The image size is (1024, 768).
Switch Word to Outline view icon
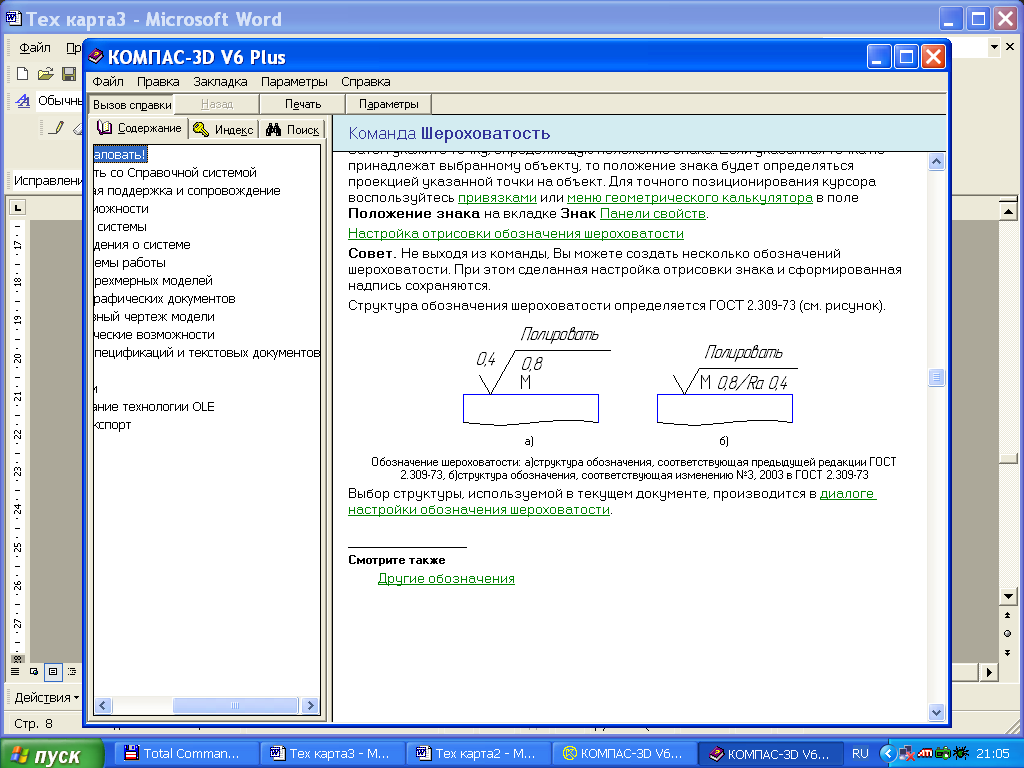[72, 671]
